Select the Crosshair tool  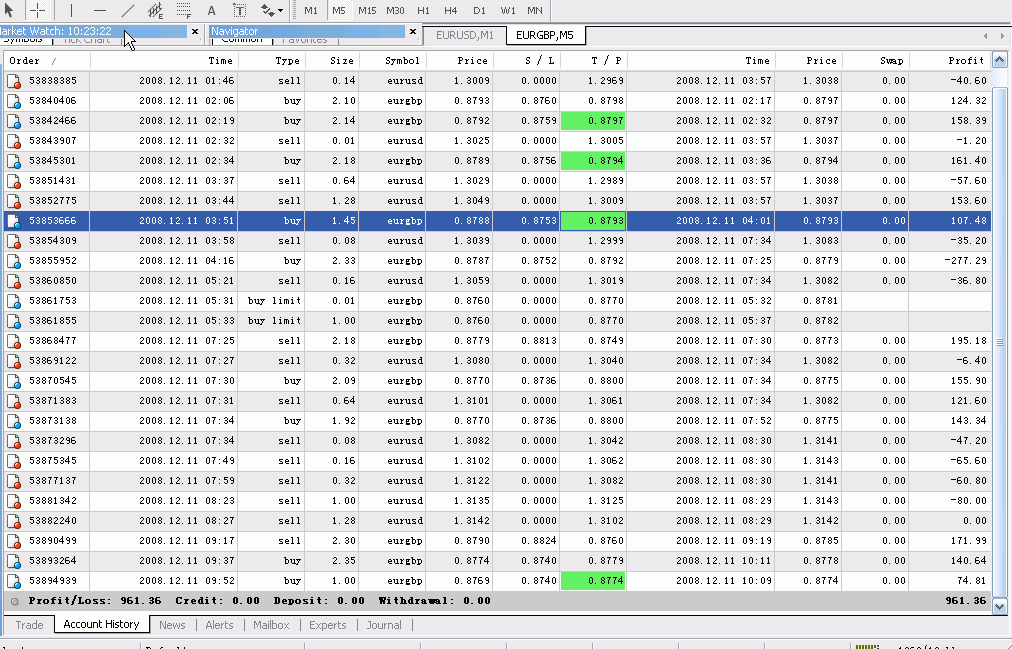[x=37, y=10]
